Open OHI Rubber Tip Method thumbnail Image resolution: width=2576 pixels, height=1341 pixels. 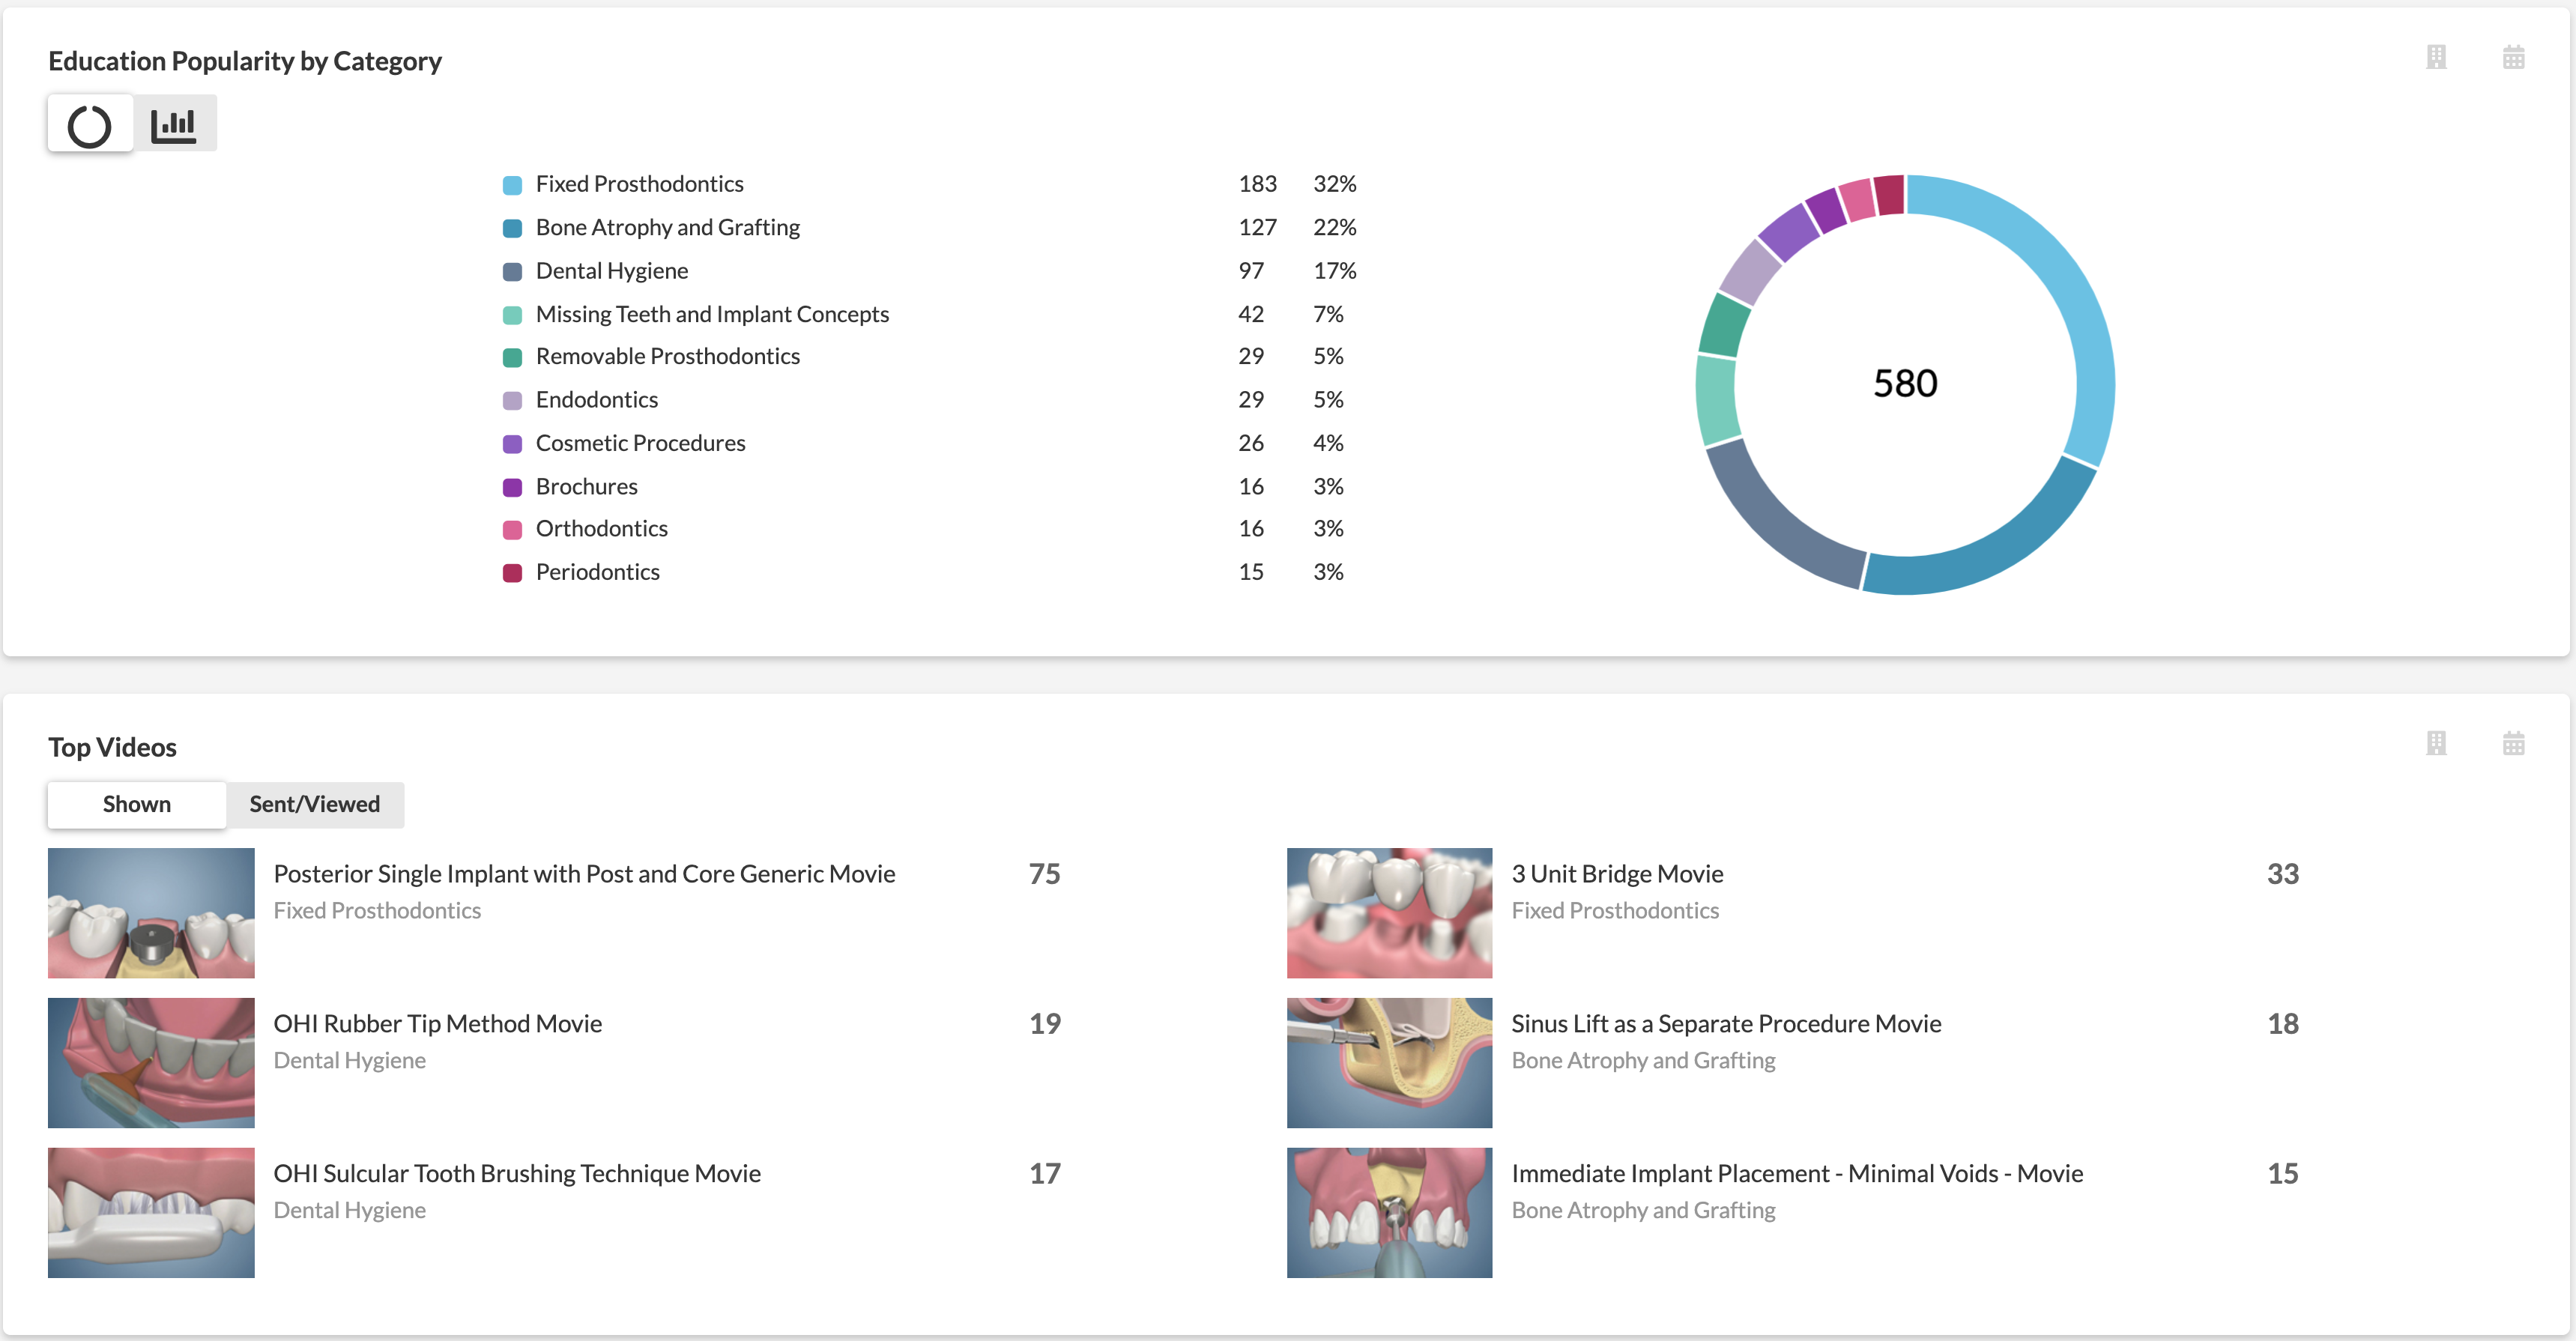click(x=151, y=1063)
